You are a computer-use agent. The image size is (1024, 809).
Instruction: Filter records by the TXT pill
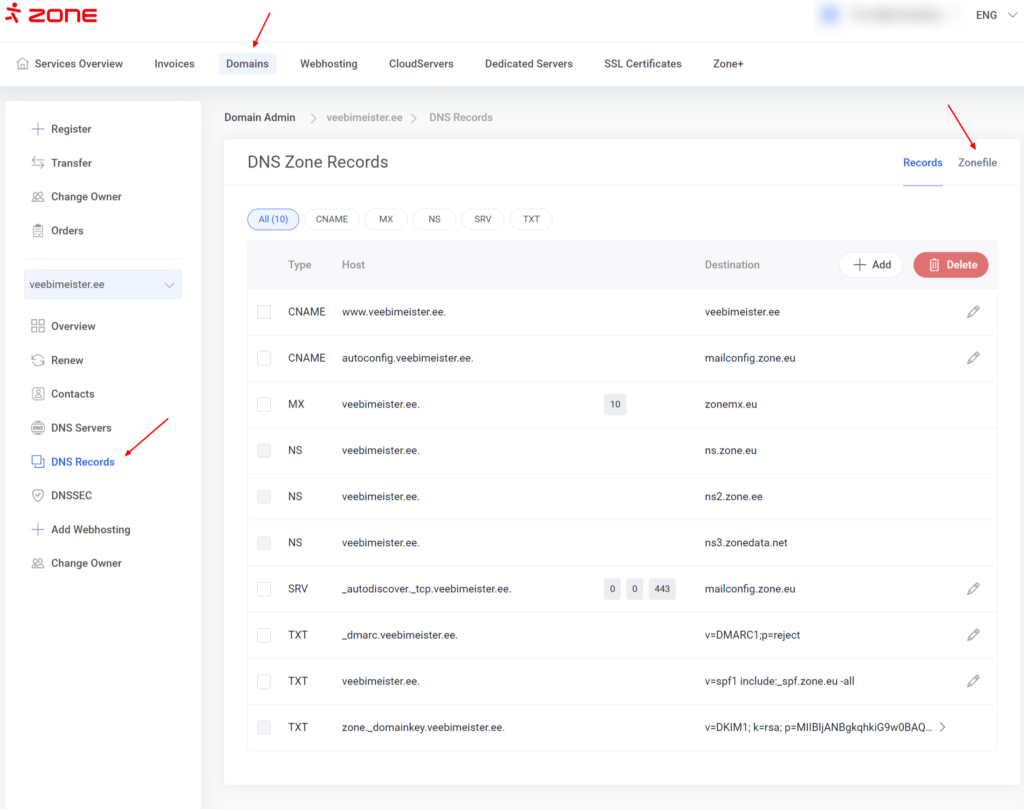coord(531,219)
